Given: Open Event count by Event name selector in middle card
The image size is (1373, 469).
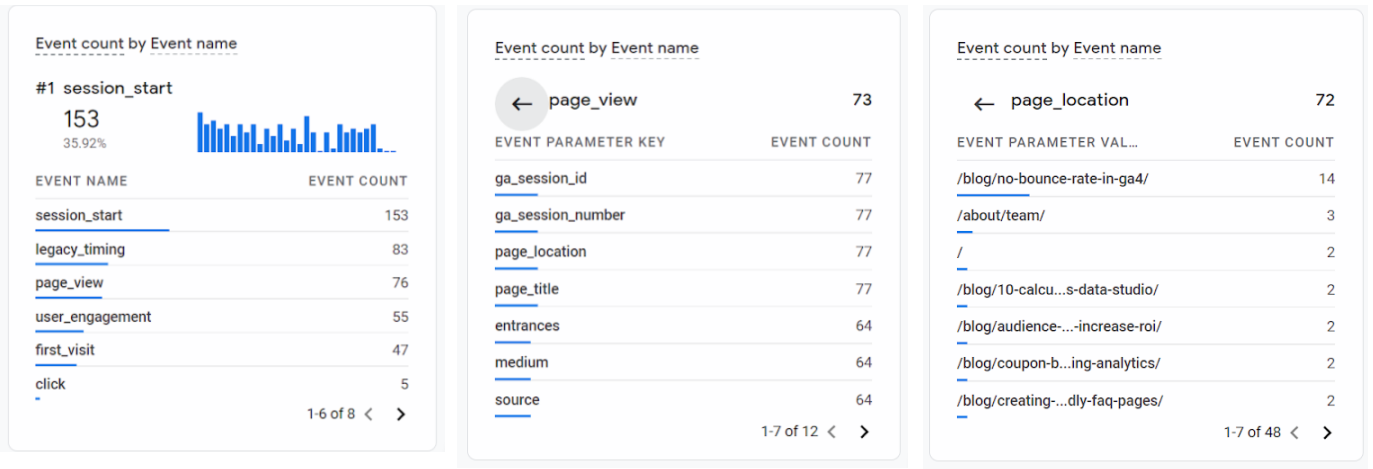Looking at the screenshot, I should coord(596,48).
